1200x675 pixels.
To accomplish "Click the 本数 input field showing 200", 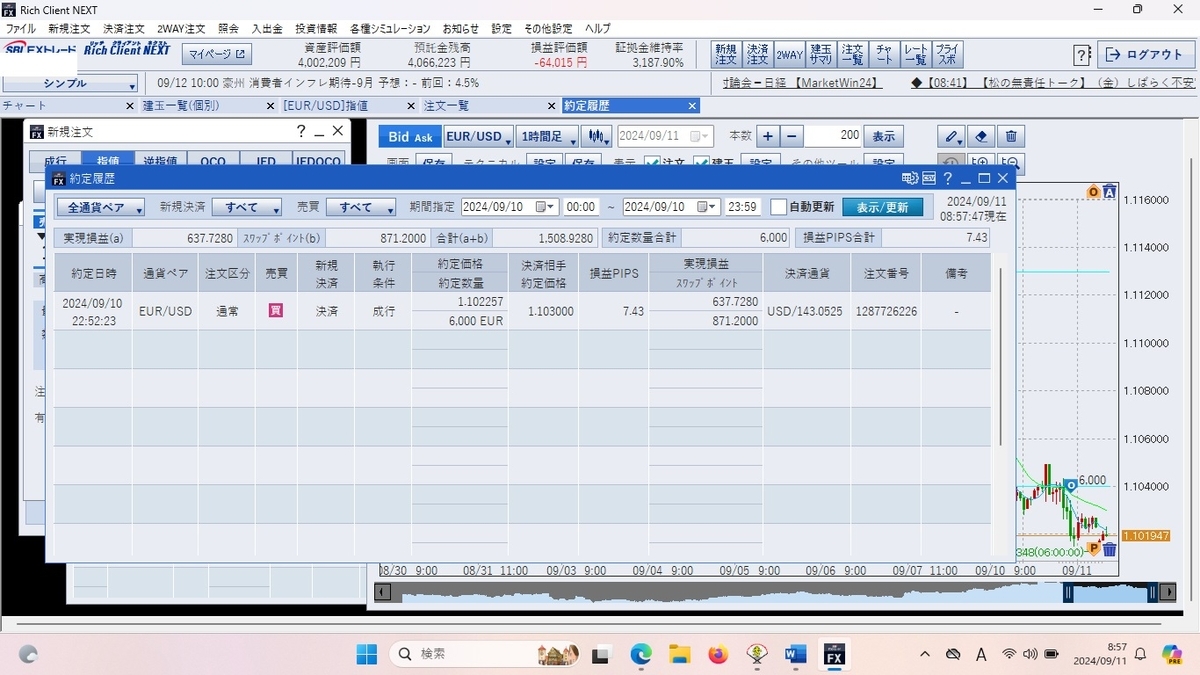I will click(x=833, y=136).
